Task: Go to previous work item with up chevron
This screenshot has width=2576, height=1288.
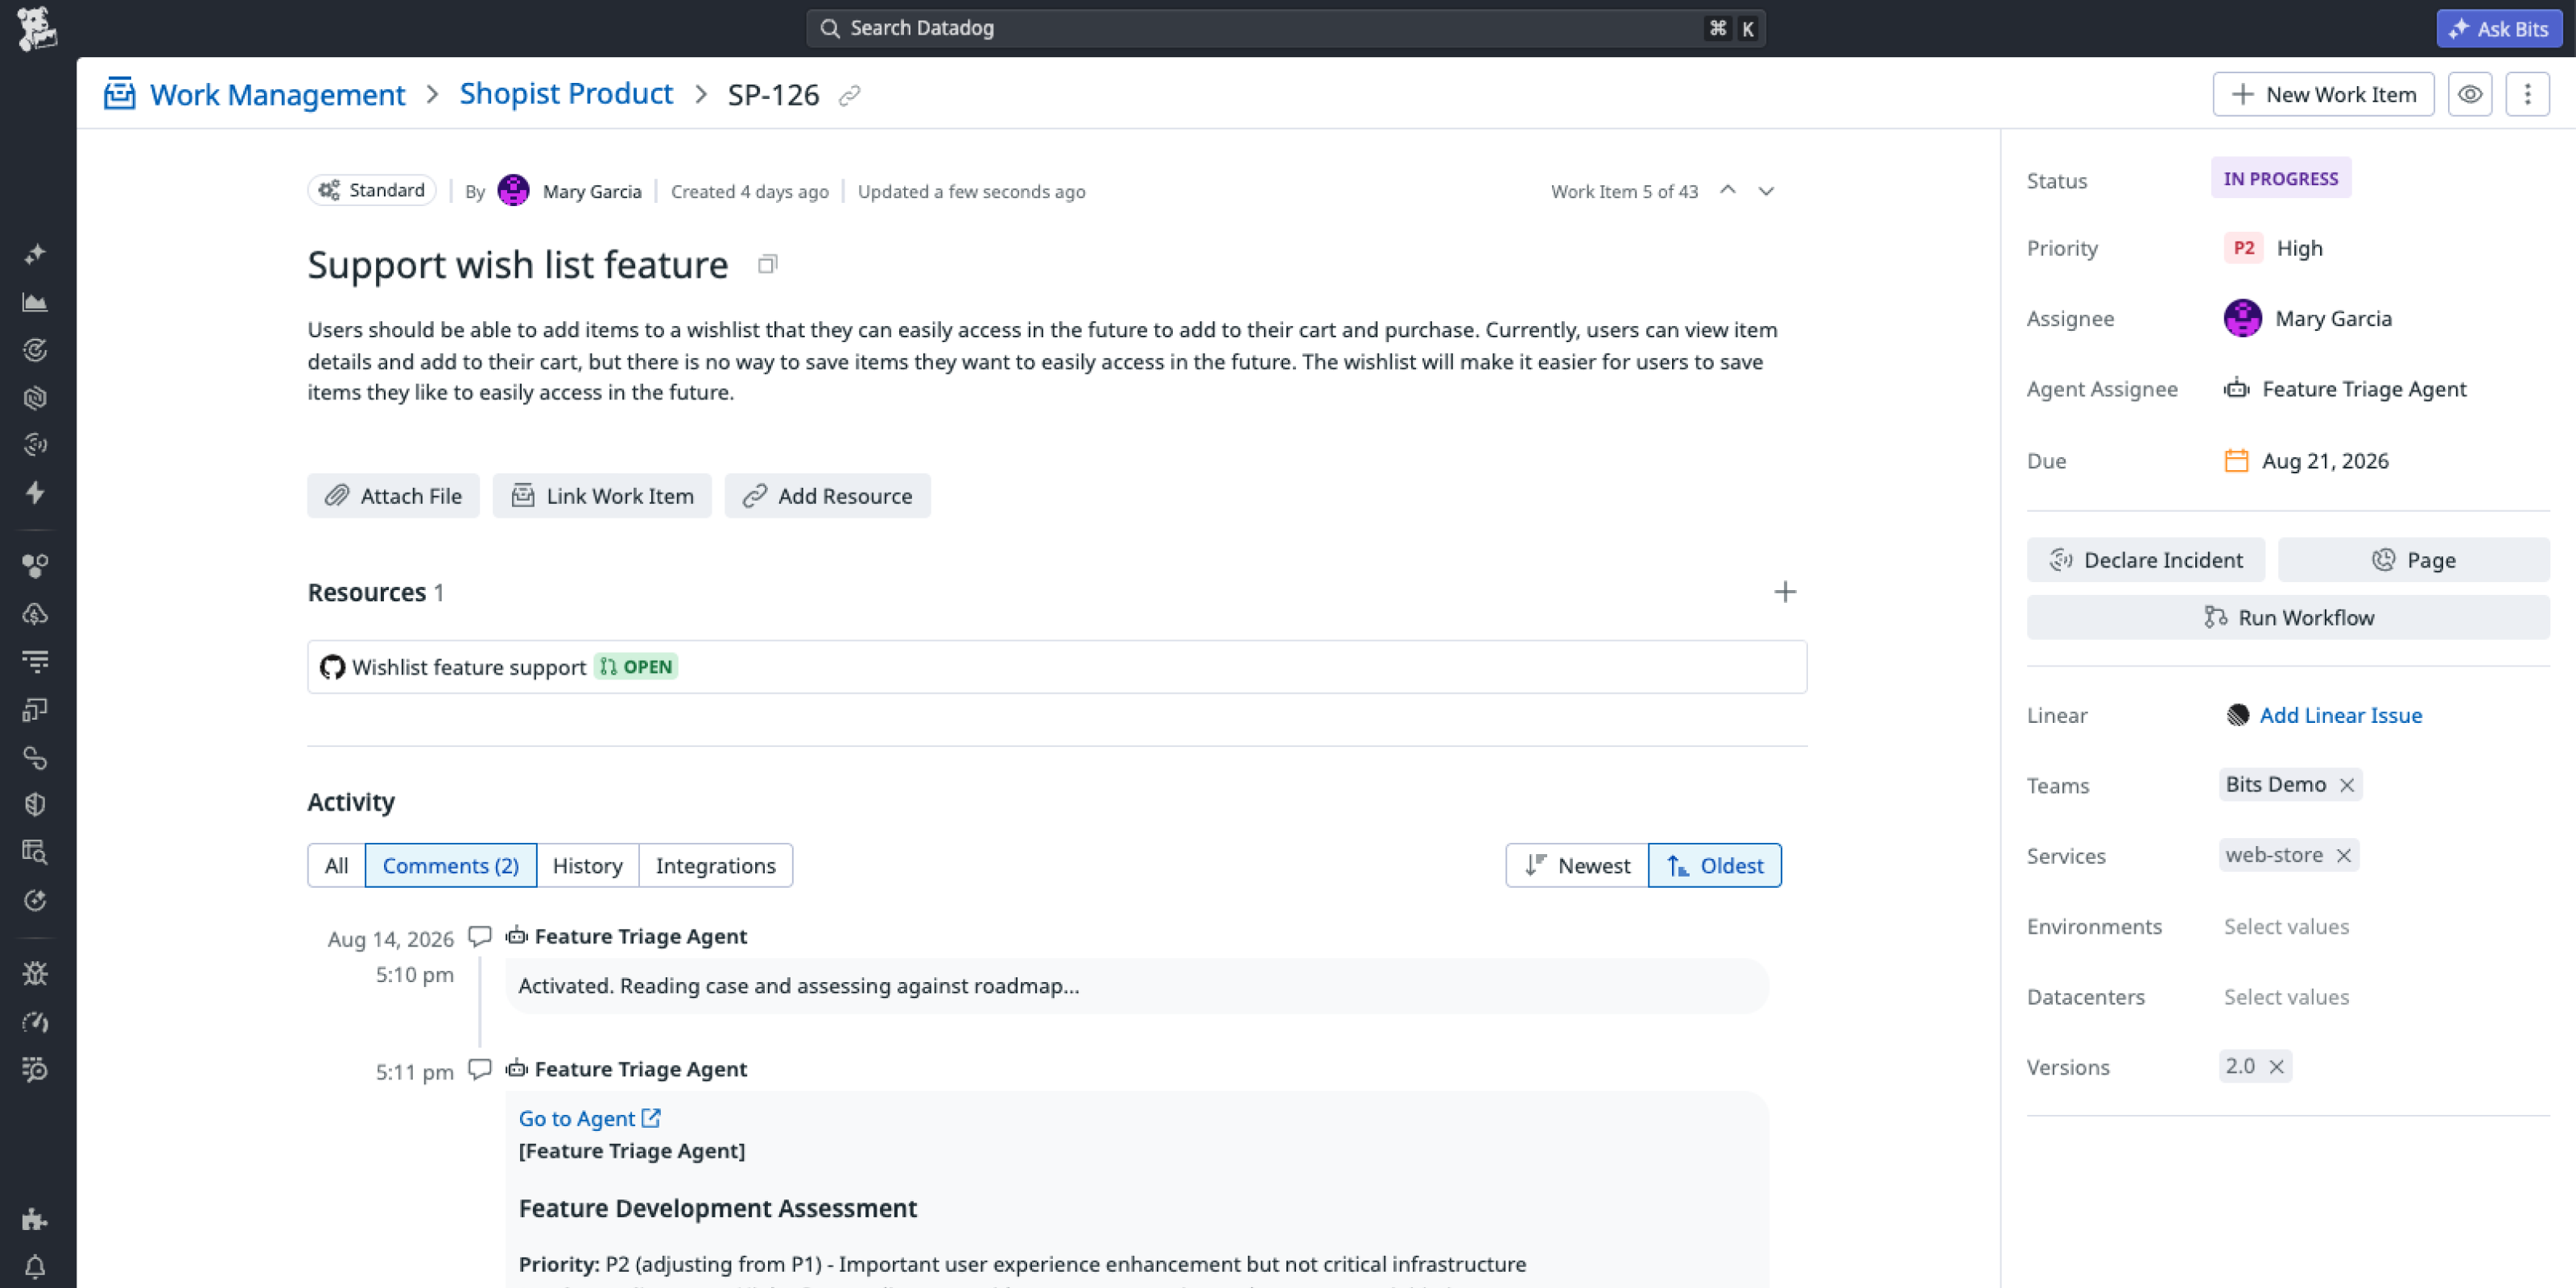Action: (1727, 190)
